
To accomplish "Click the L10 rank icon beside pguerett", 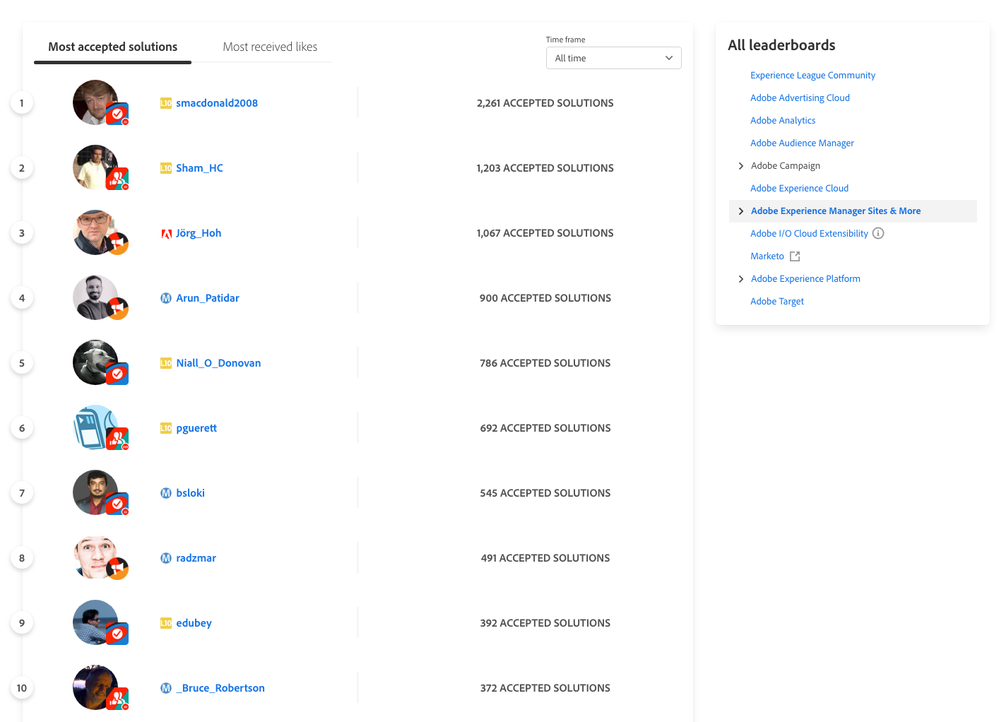I will 166,428.
